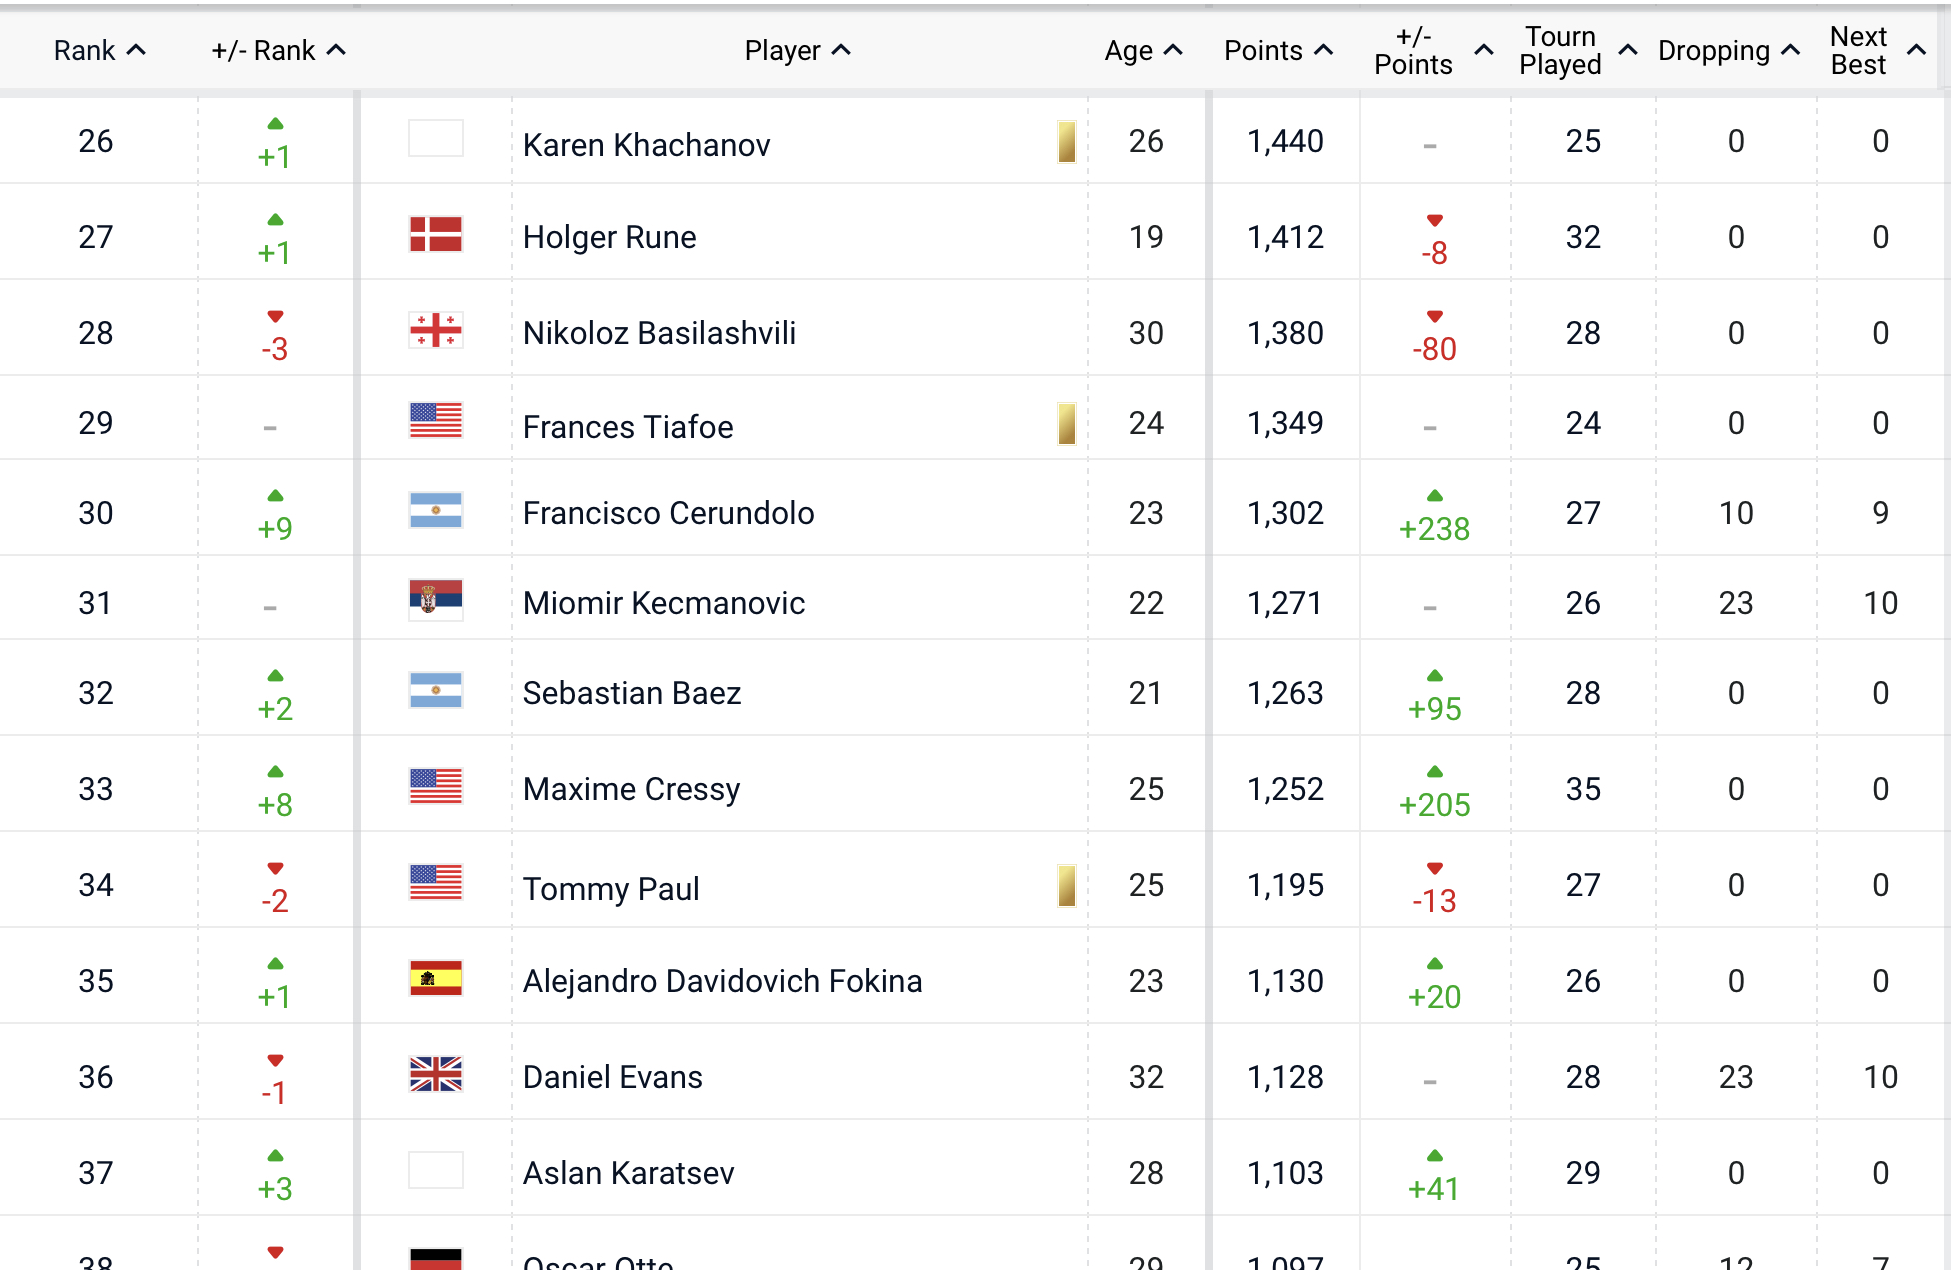Click Georgia flag beside Nikoloz Basilashvili
Viewport: 1951px width, 1270px height.
436,331
